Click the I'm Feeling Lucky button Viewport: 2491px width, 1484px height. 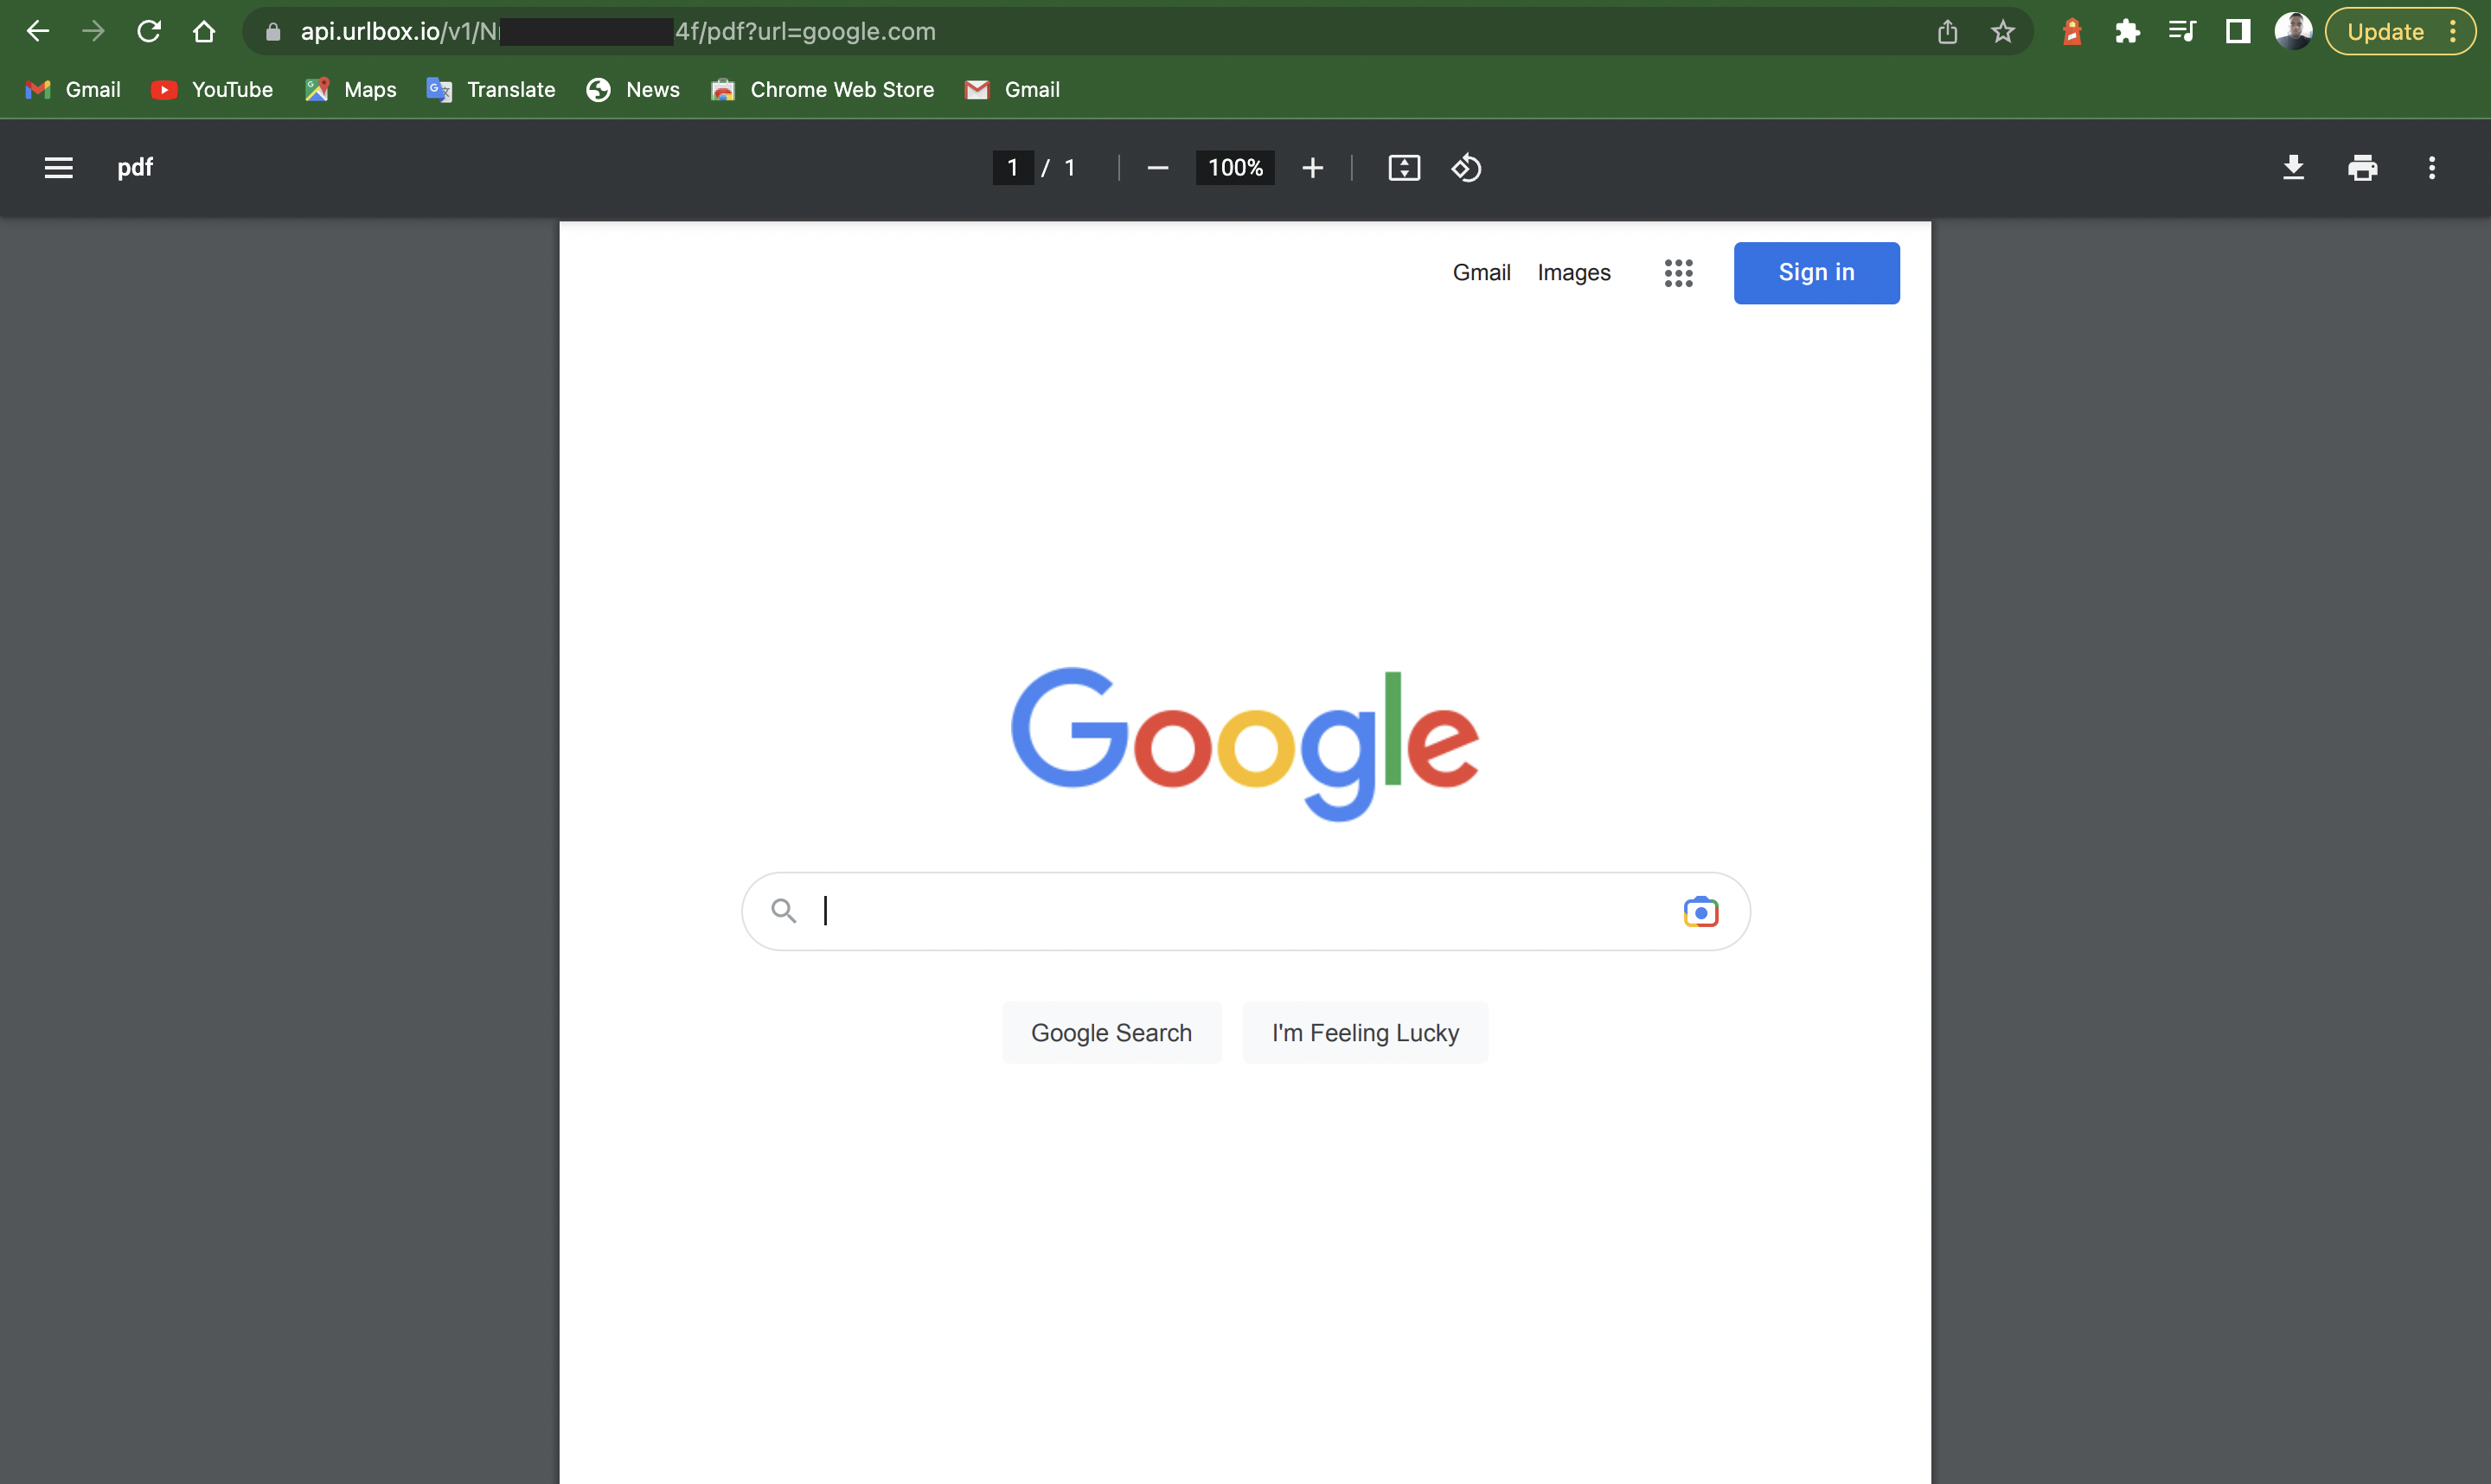pos(1364,1032)
